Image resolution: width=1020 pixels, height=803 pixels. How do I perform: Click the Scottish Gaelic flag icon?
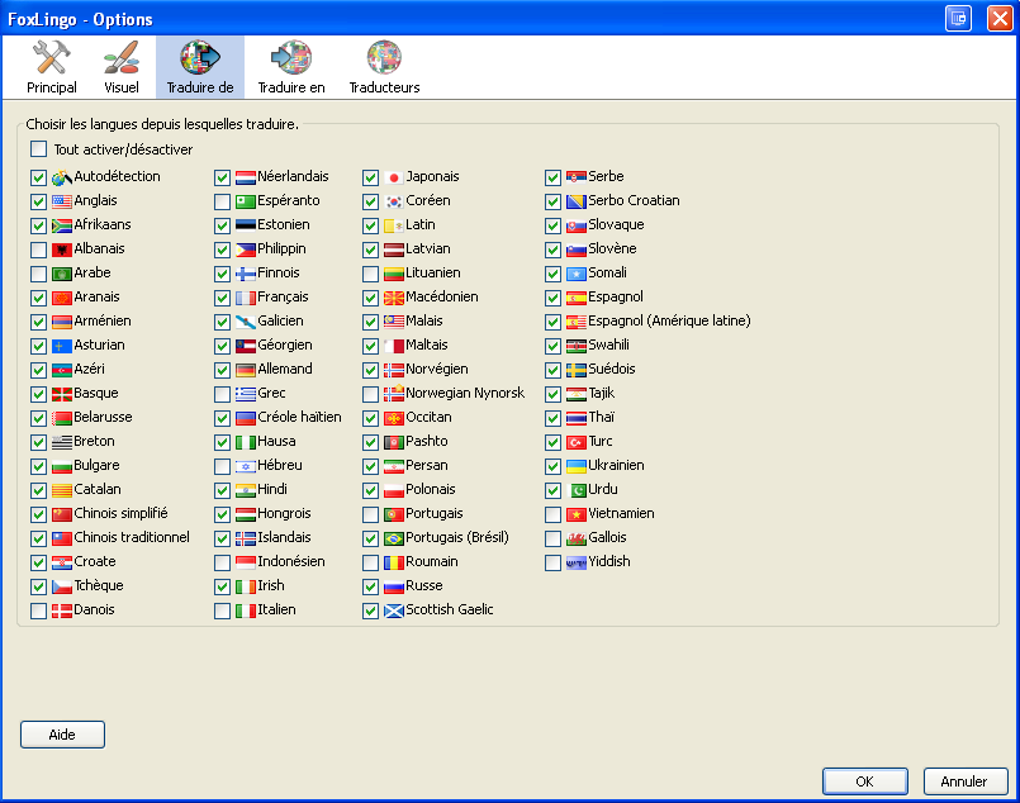(x=394, y=611)
